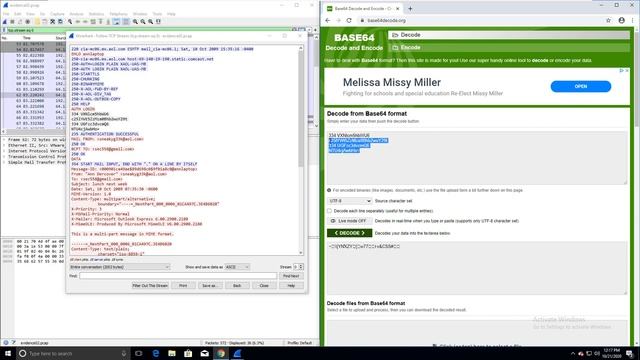Click the Back button in stream dialog
This screenshot has height=360, width=640.
[237, 286]
